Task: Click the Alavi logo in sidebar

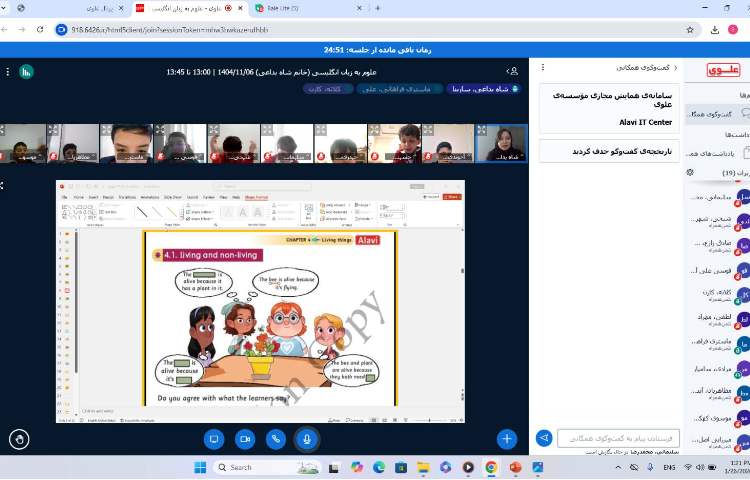Action: tap(723, 70)
